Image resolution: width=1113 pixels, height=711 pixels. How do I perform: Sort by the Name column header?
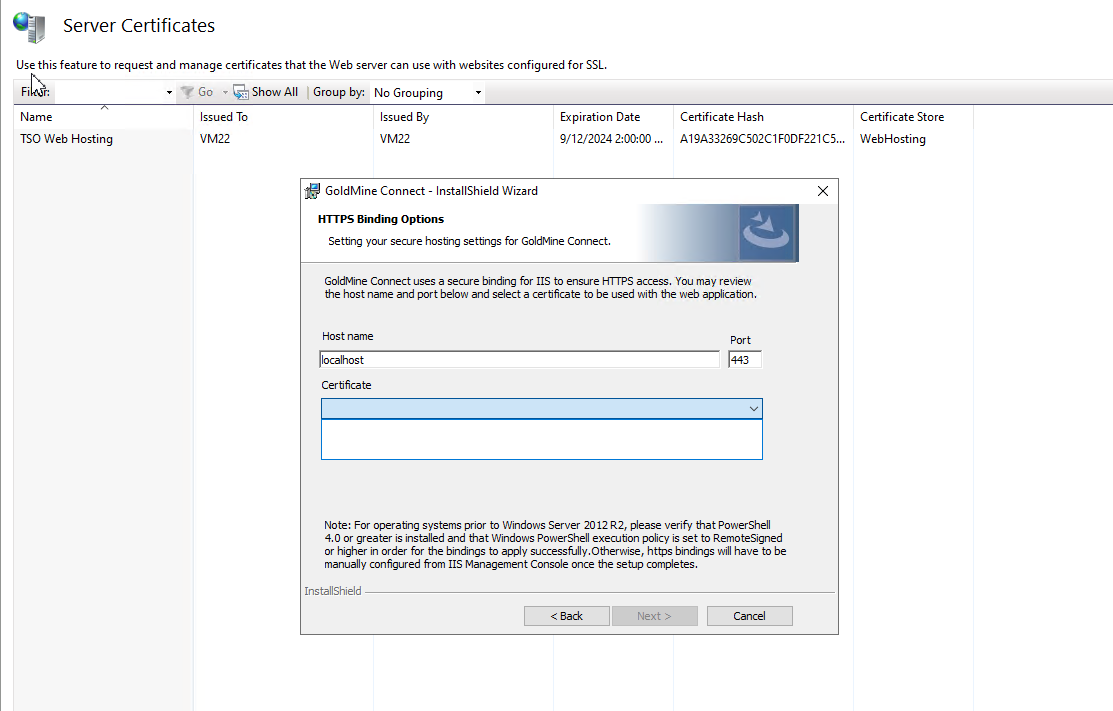(x=36, y=117)
